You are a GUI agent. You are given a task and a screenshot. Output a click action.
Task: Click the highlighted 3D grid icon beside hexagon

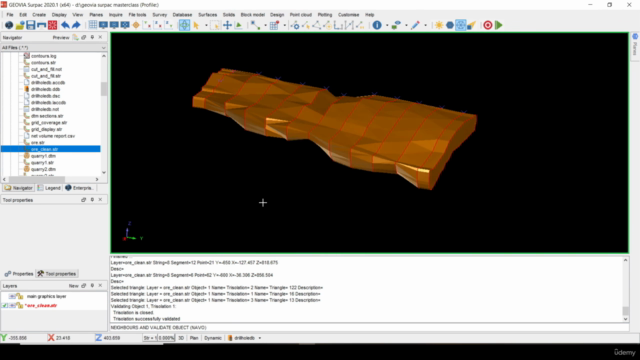click(x=460, y=25)
